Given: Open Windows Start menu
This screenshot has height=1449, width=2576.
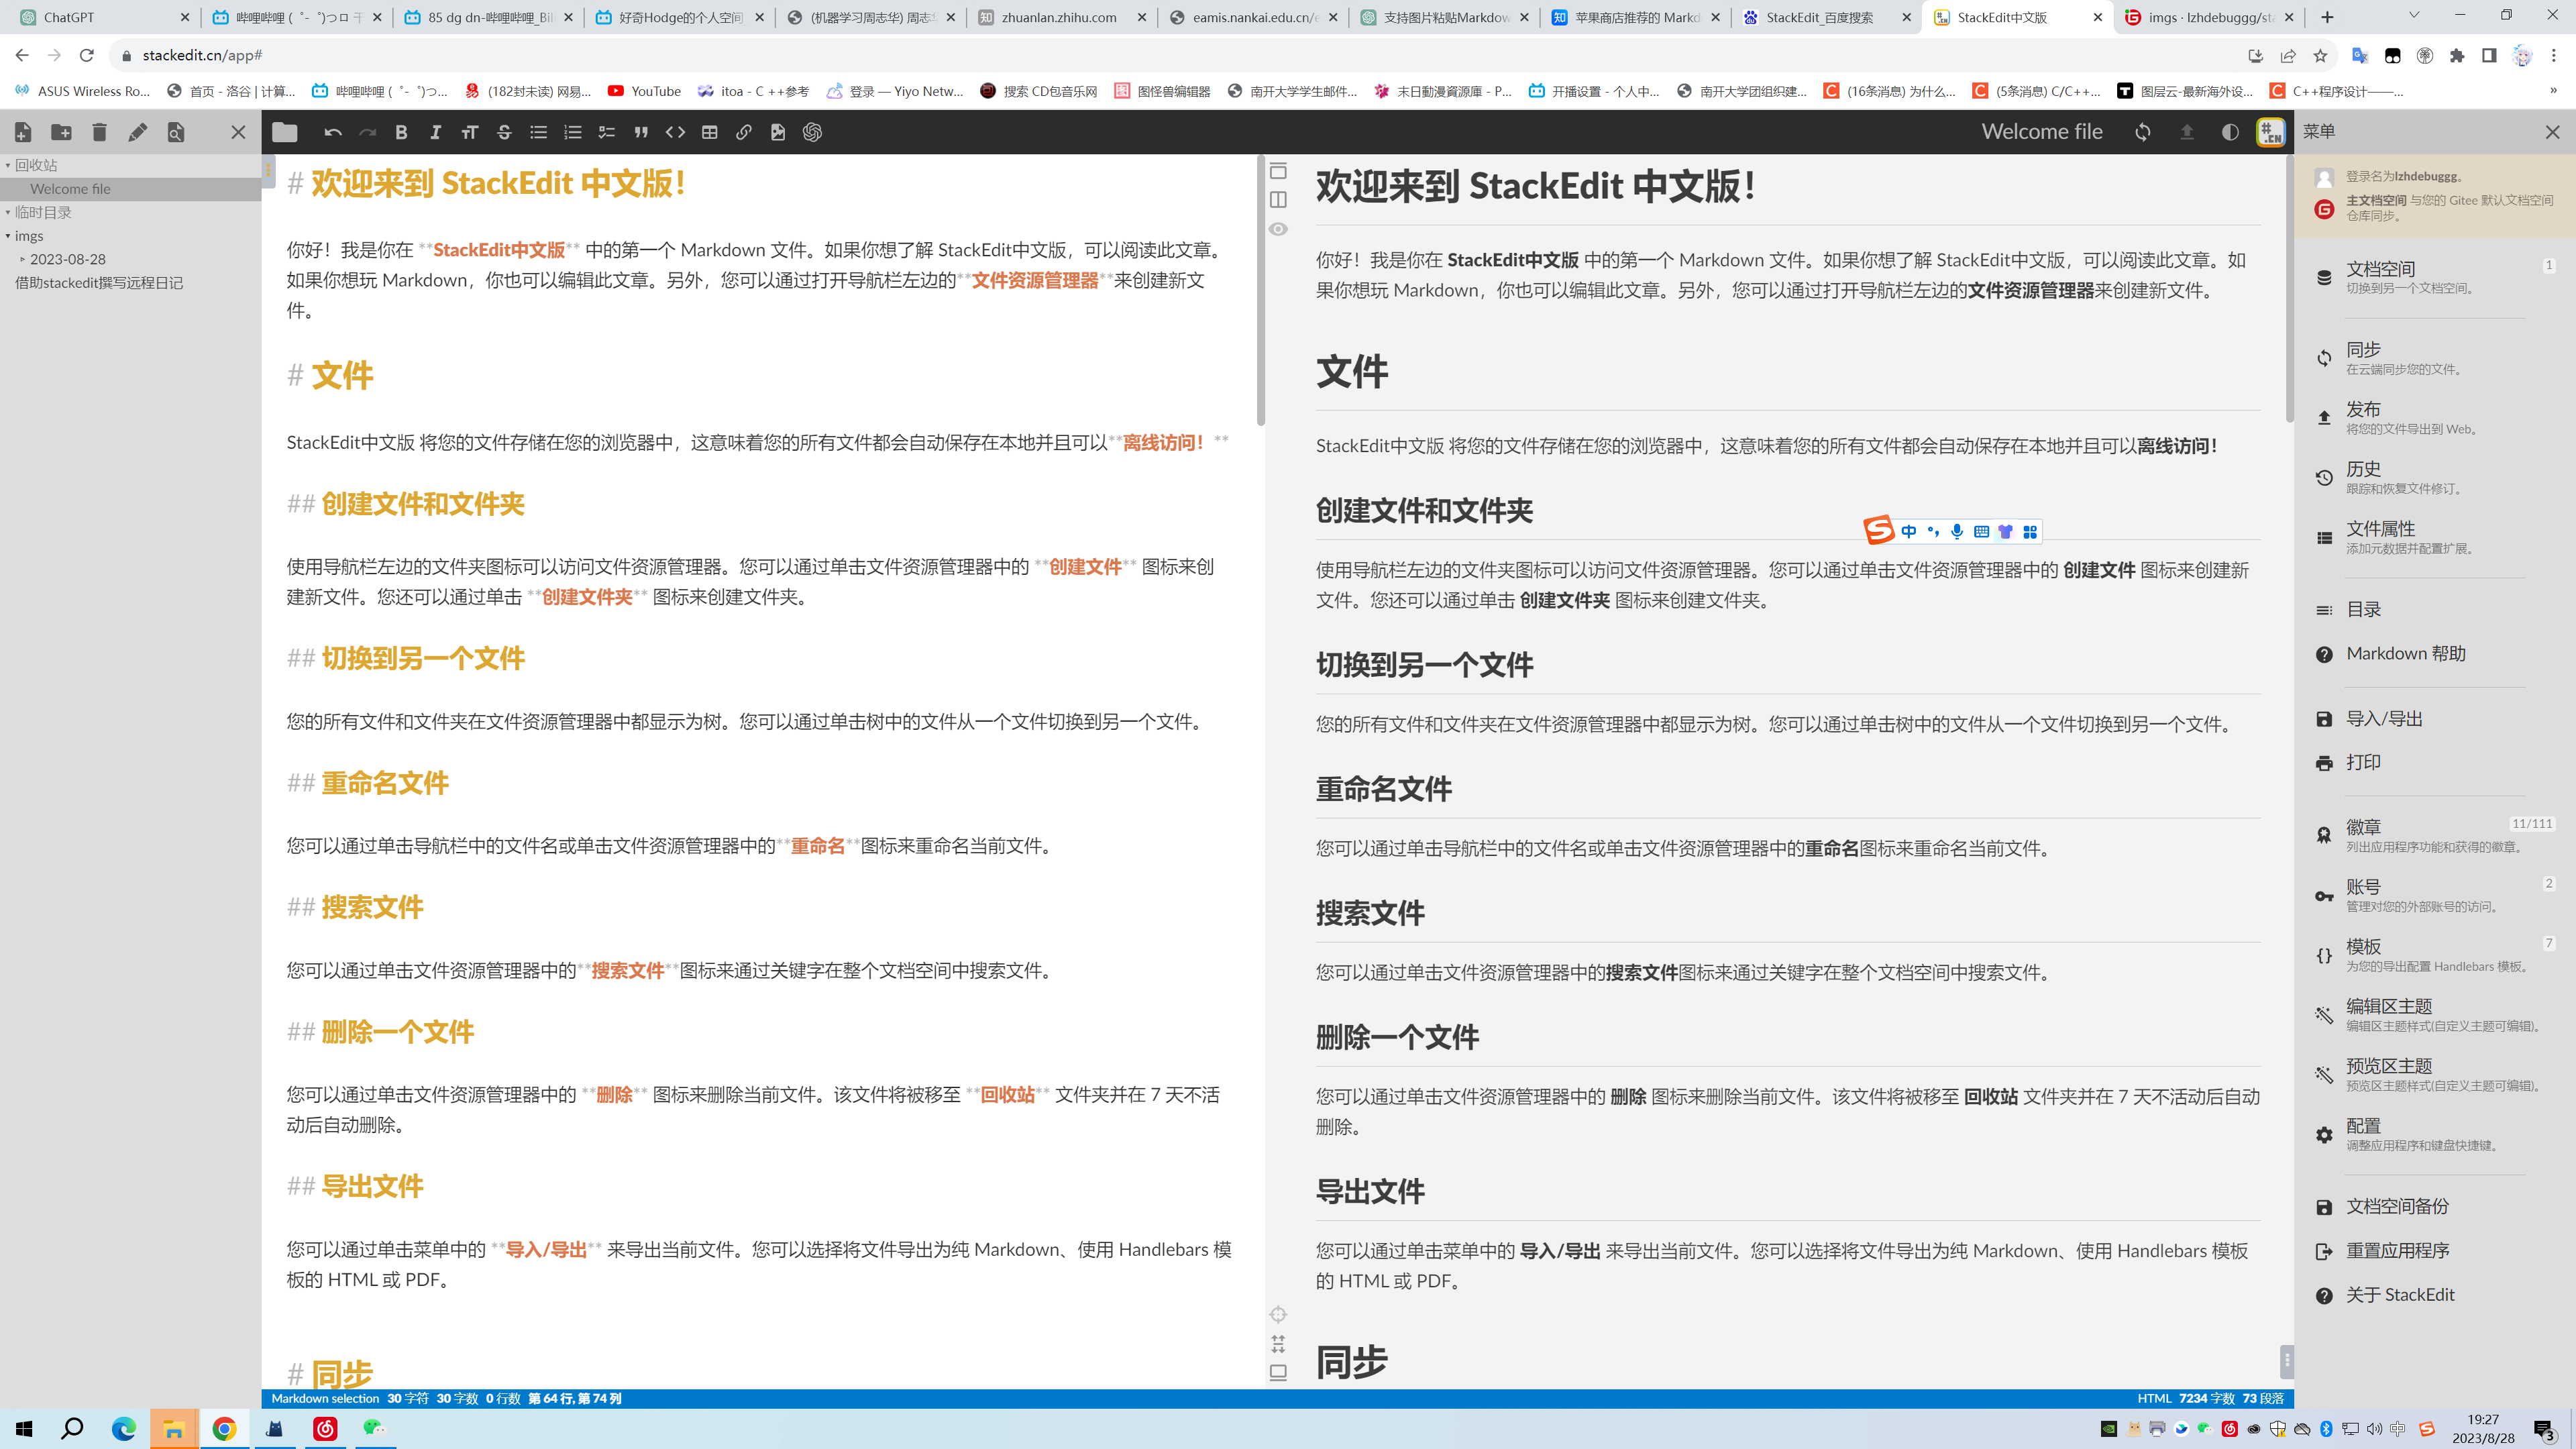Looking at the screenshot, I should [24, 1428].
